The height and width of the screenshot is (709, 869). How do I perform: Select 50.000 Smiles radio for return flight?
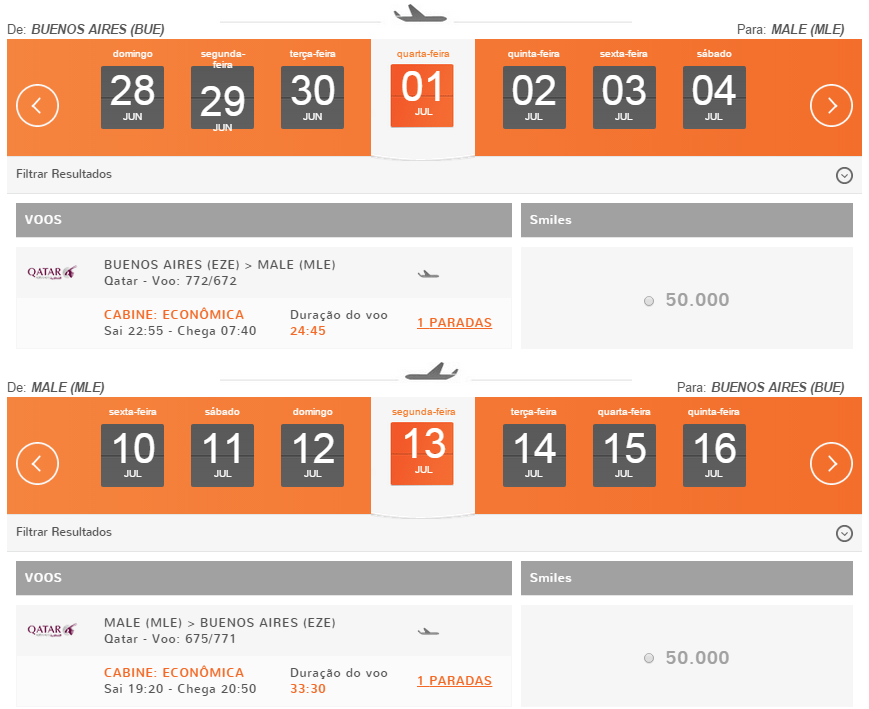[649, 658]
